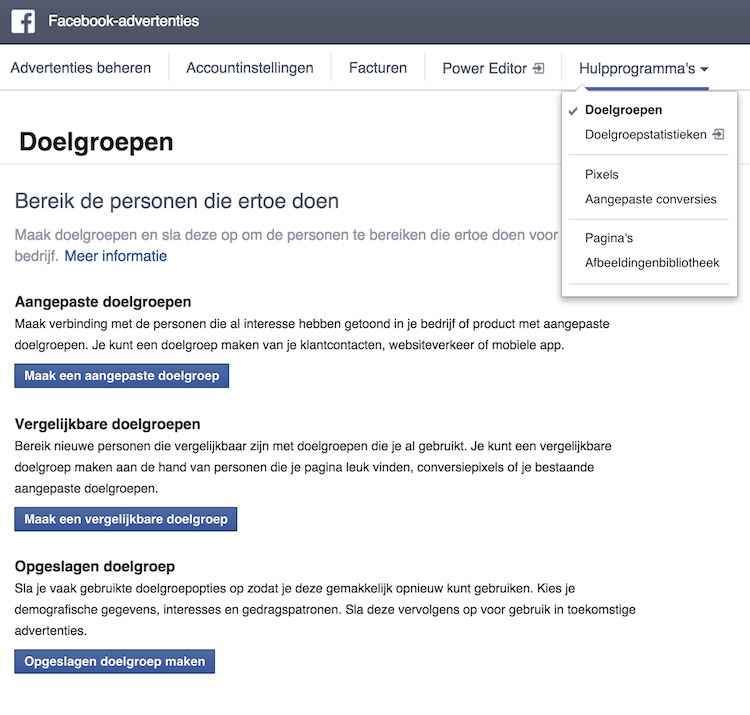Image resolution: width=750 pixels, height=715 pixels.
Task: Click the Doelgroepen page heading
Action: tap(96, 143)
